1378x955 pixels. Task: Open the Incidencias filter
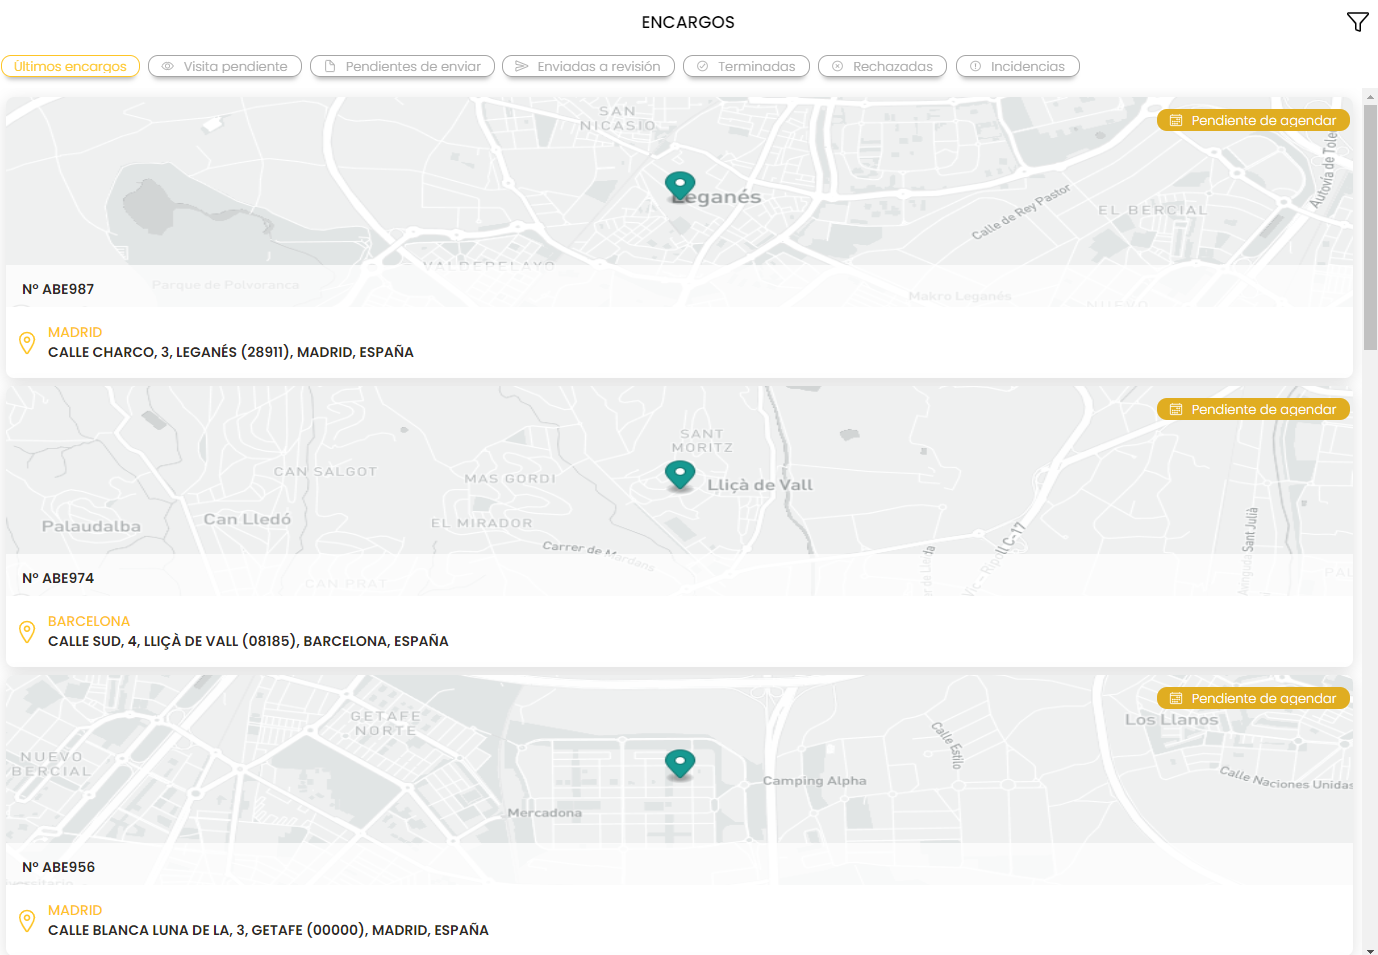[1017, 66]
